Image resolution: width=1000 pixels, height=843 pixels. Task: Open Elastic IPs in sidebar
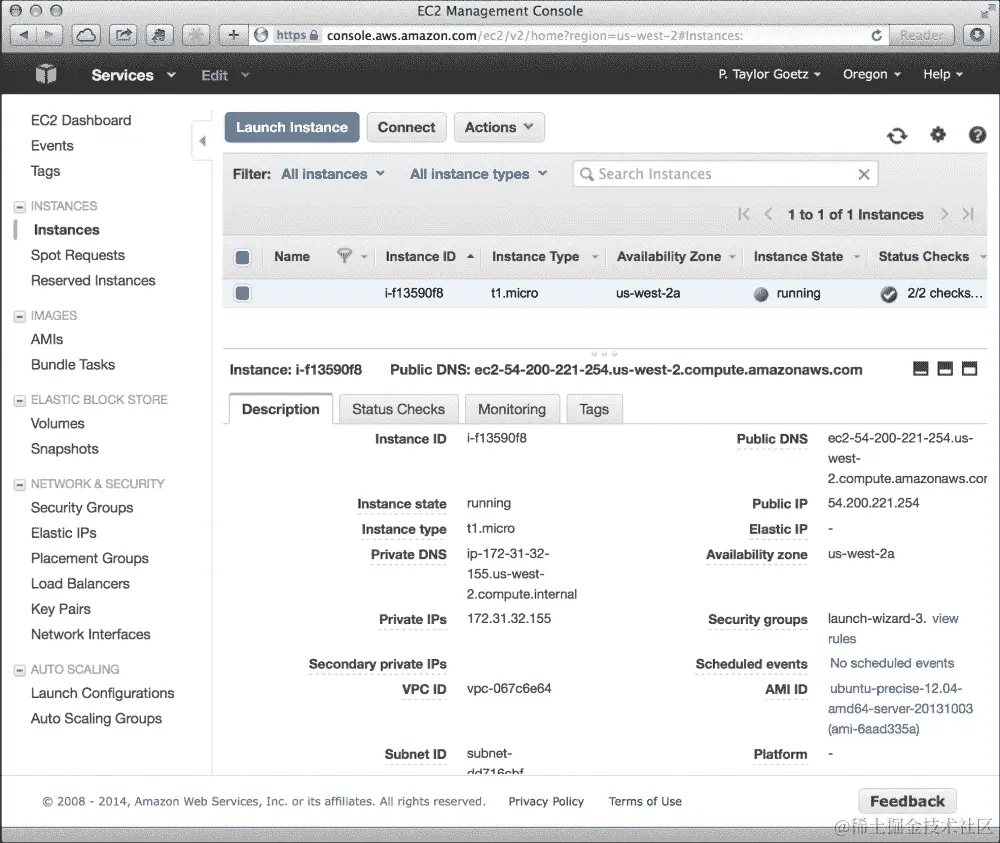coord(64,533)
